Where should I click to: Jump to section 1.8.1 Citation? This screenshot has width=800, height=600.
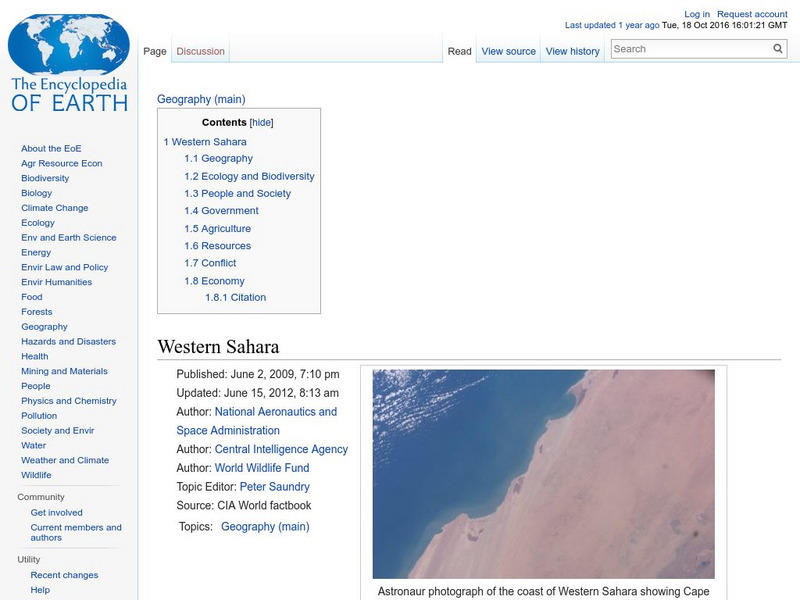click(x=237, y=297)
